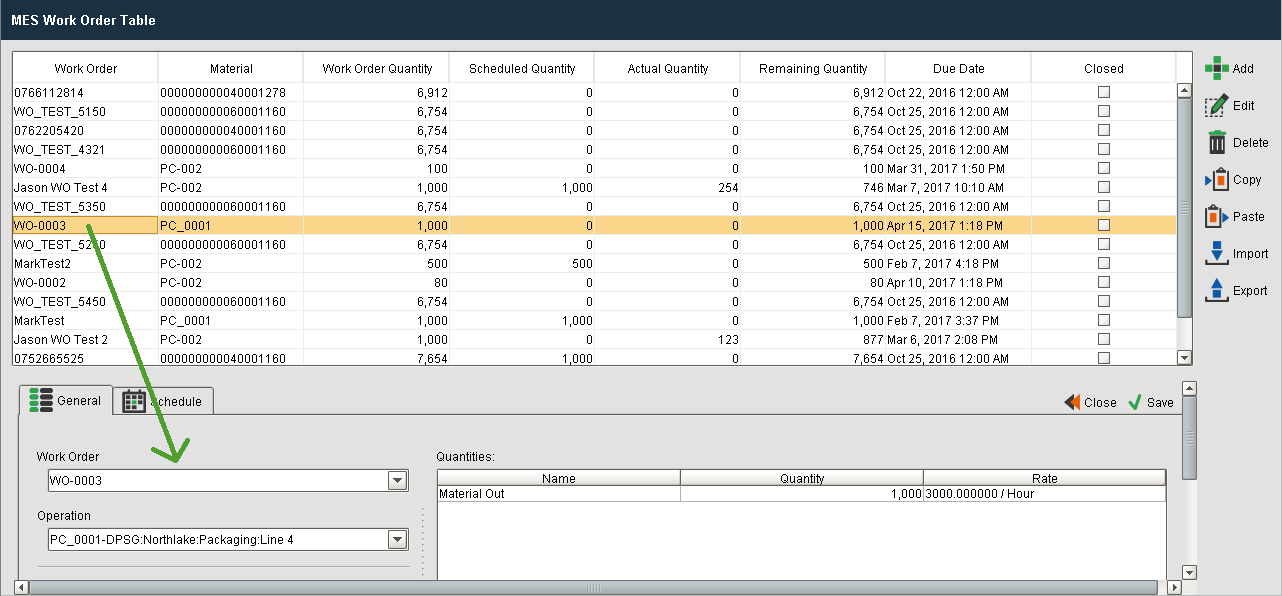Viewport: 1282px width, 596px height.
Task: Click the Import icon
Action: tap(1216, 254)
